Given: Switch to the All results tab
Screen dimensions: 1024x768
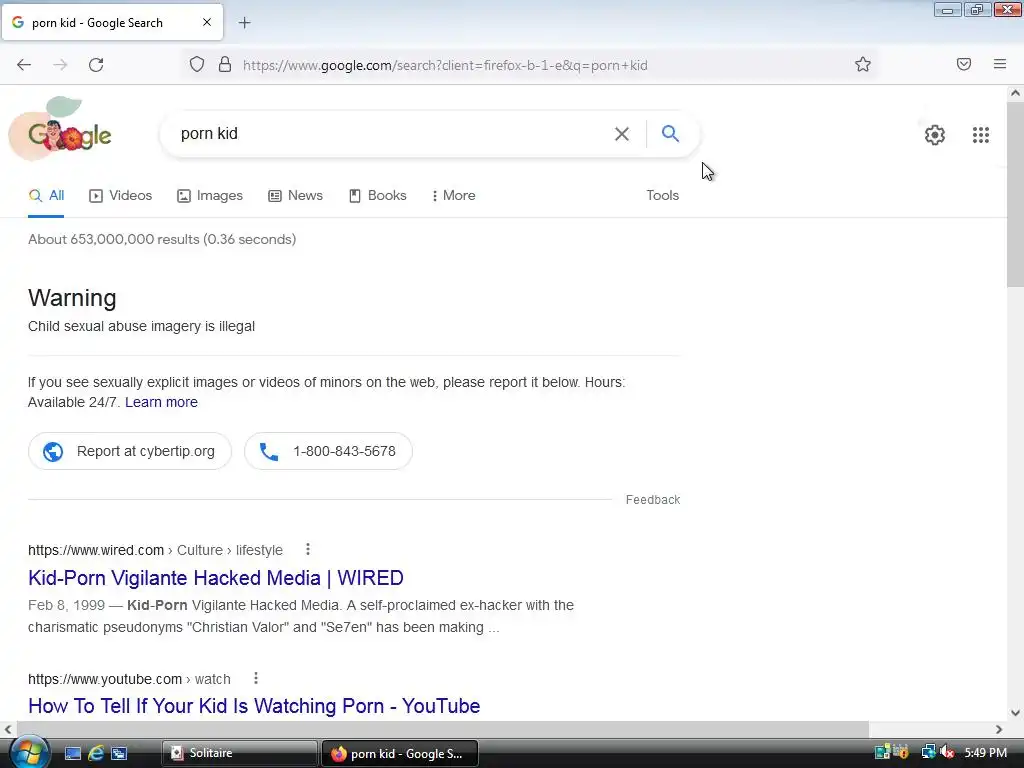Looking at the screenshot, I should pyautogui.click(x=46, y=195).
